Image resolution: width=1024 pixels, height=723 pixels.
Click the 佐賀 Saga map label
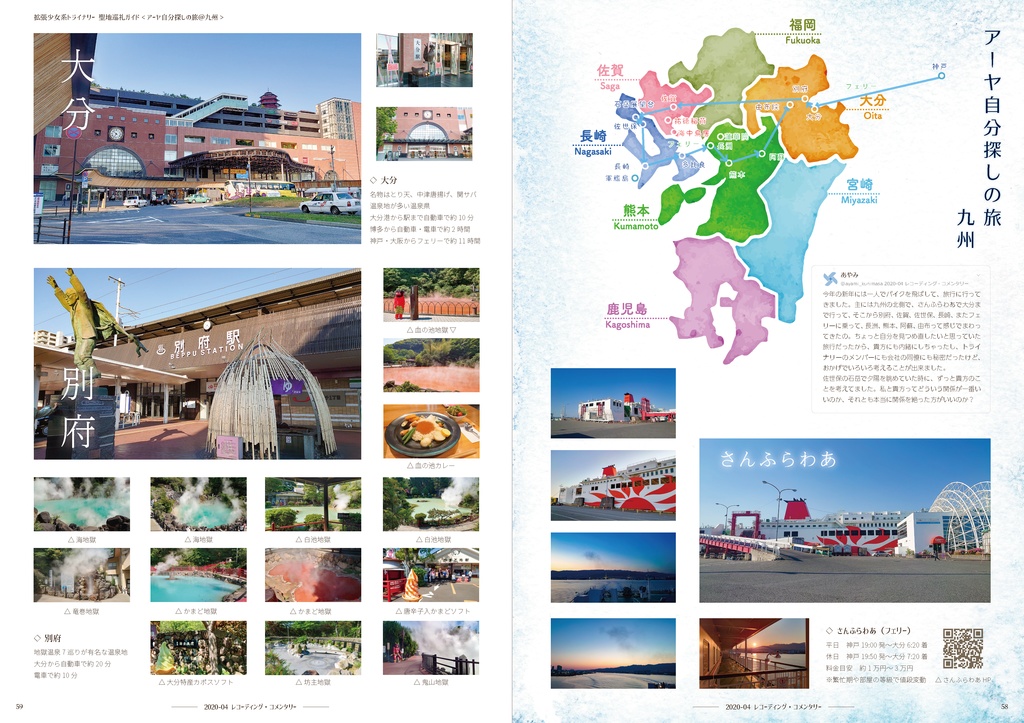610,76
